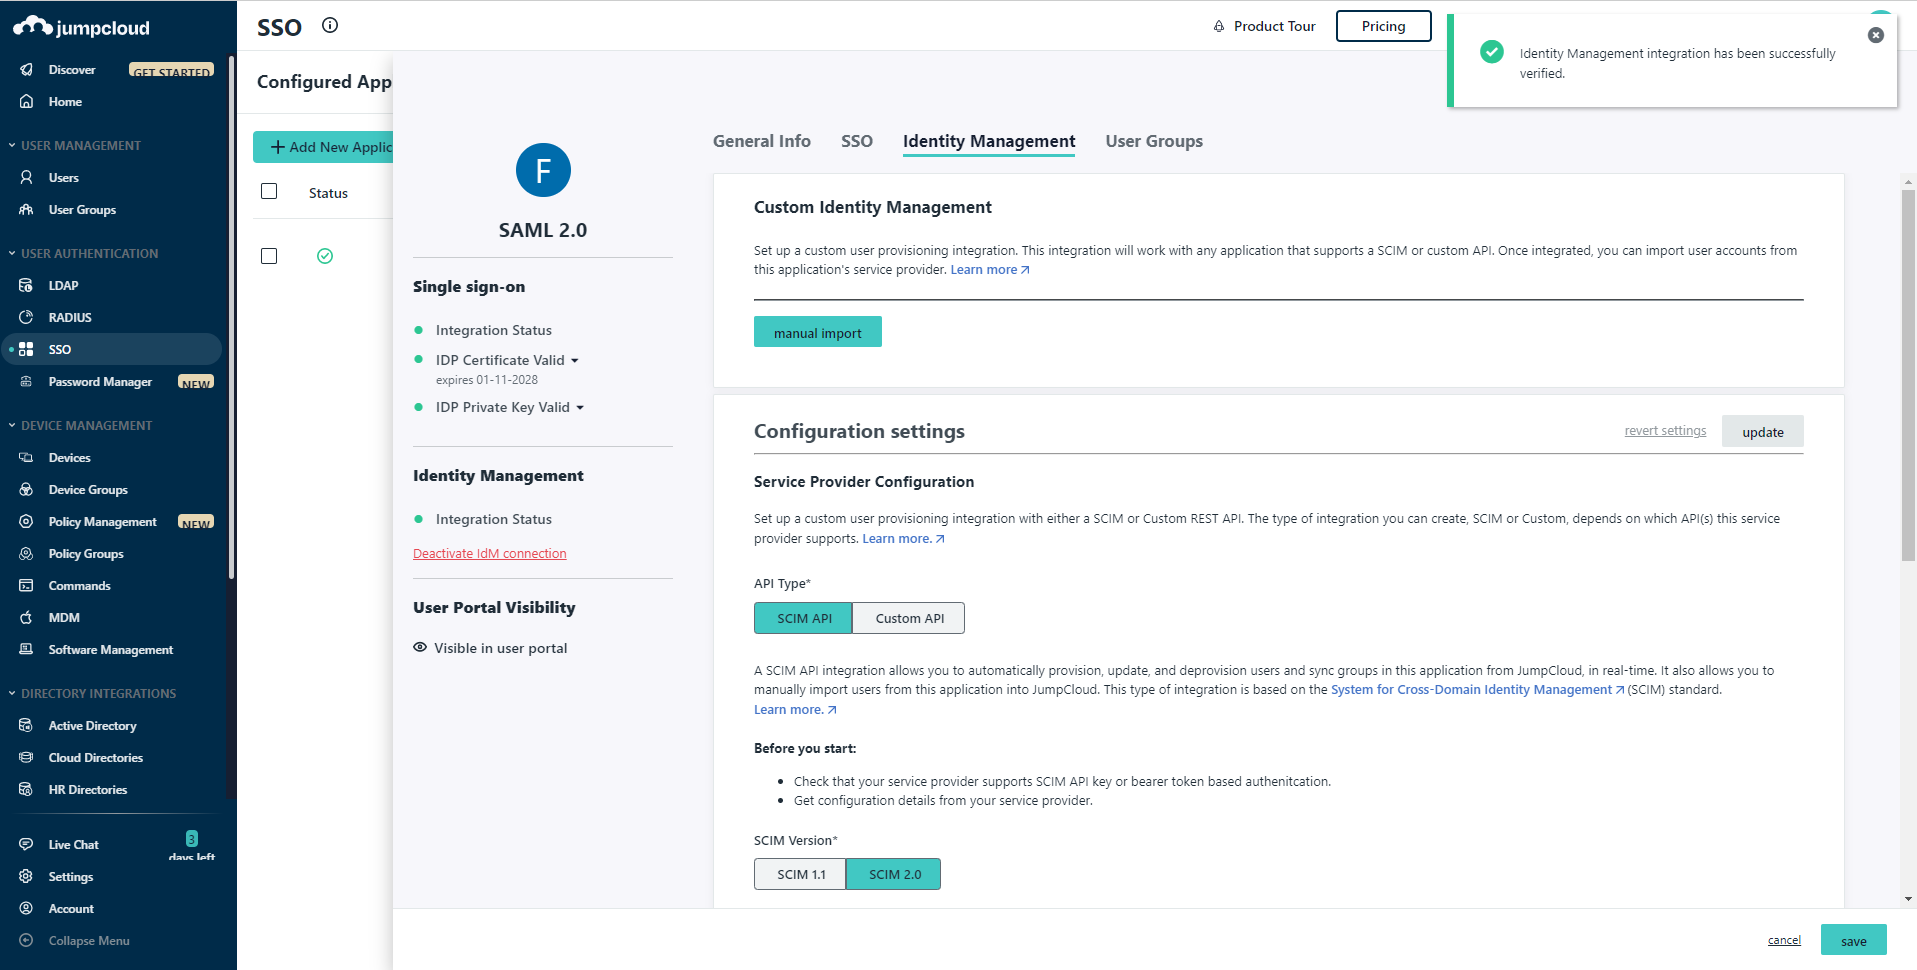Choose SCIM 2.0 version
The height and width of the screenshot is (970, 1917).
(894, 874)
